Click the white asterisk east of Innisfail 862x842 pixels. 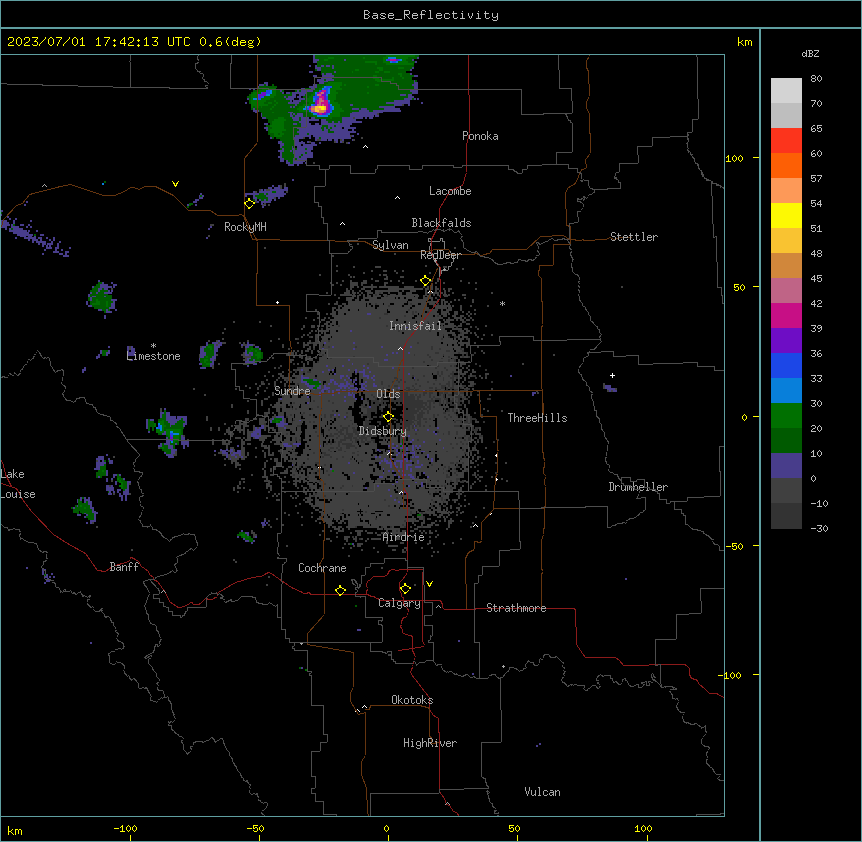point(502,304)
